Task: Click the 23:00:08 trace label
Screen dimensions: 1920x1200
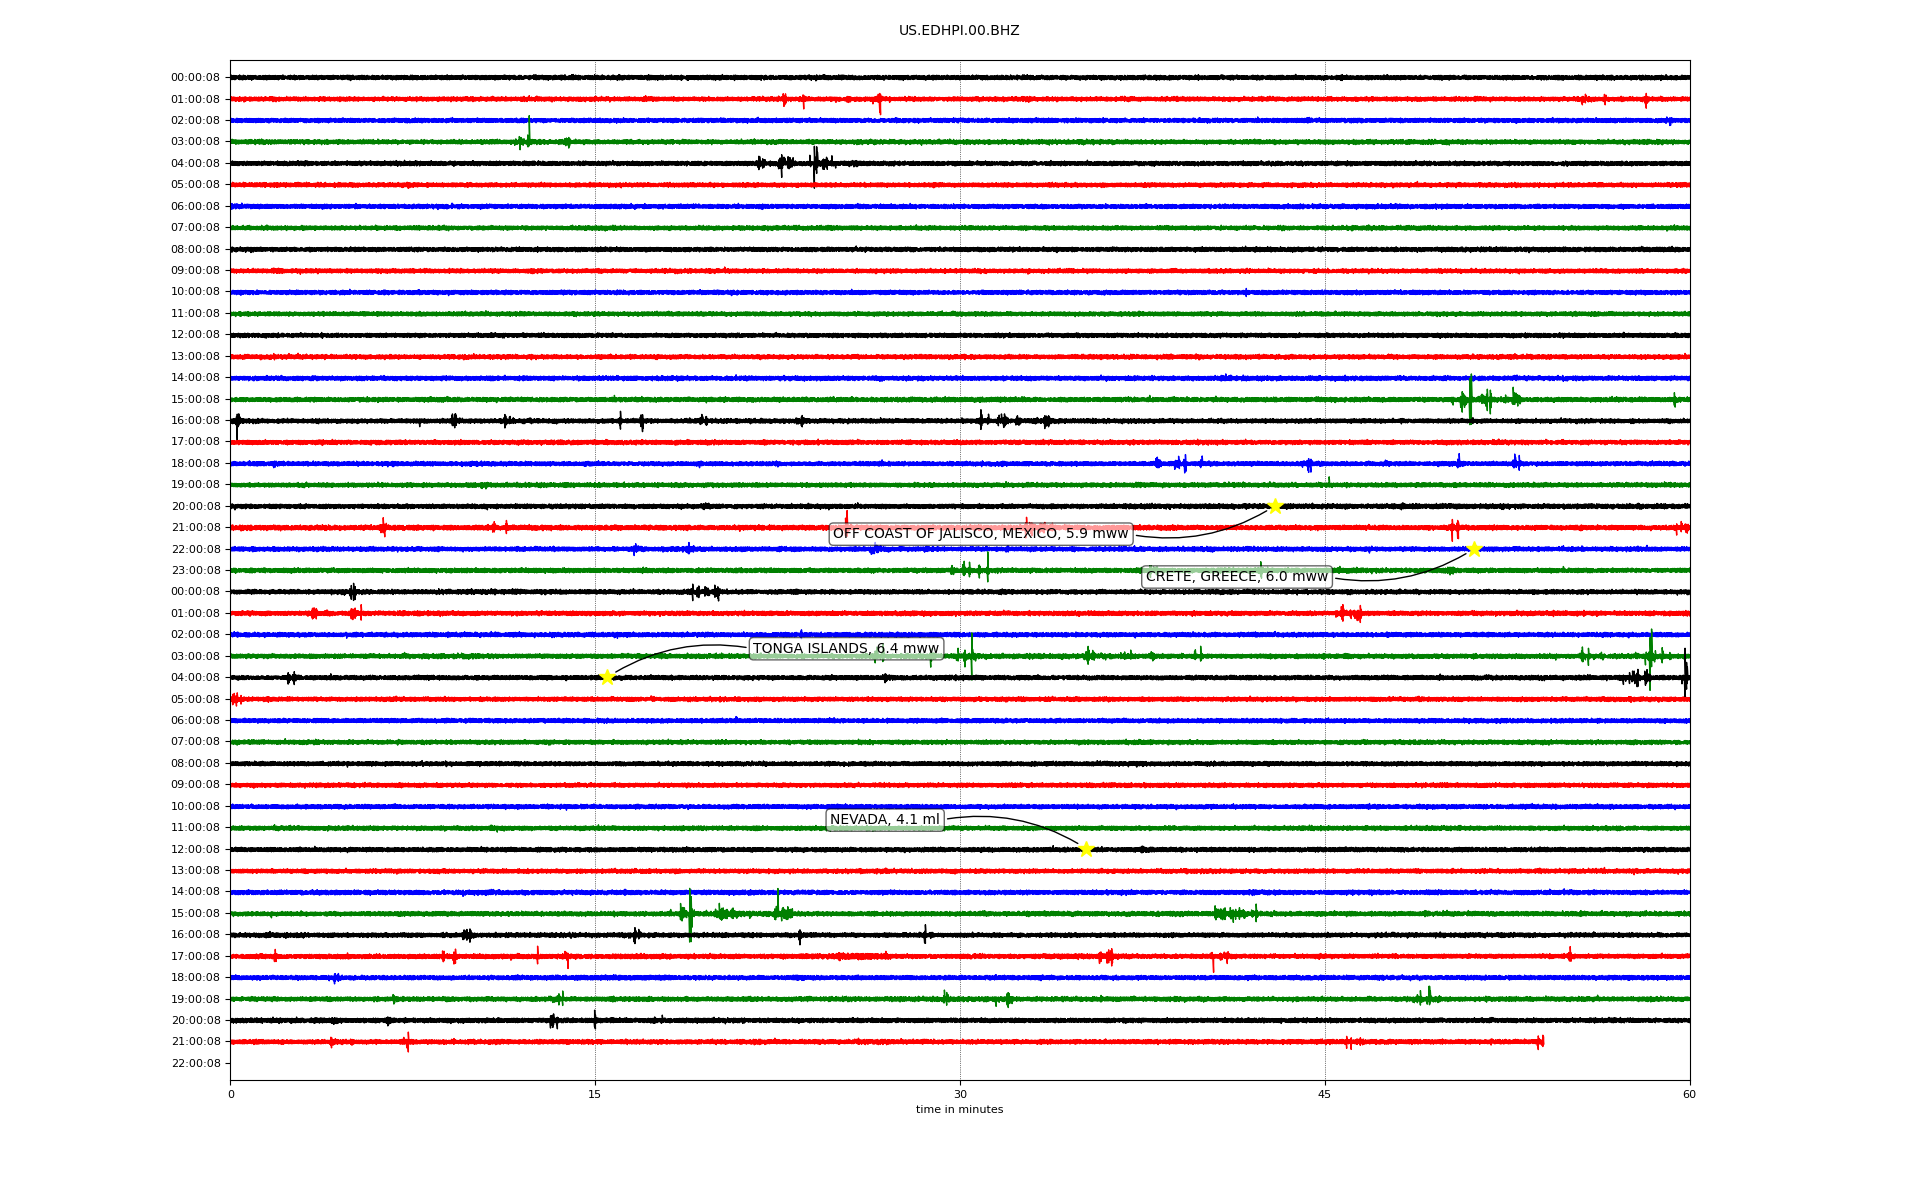Action: pos(195,571)
